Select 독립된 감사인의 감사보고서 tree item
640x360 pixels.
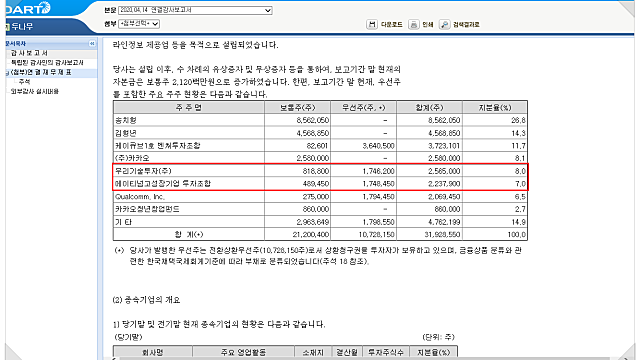[x=47, y=62]
